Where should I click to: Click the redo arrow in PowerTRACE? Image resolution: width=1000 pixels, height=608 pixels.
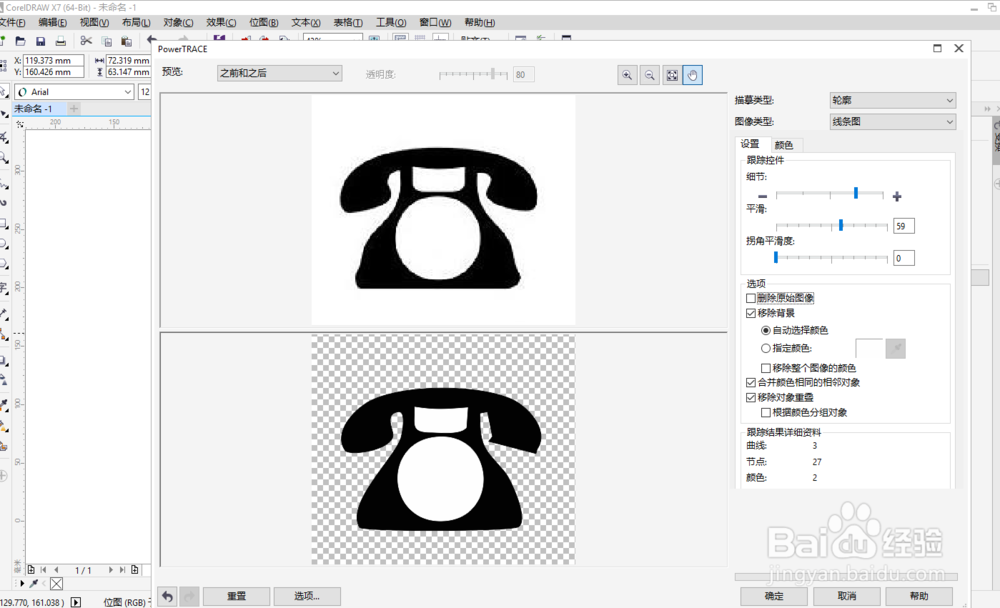(x=189, y=597)
